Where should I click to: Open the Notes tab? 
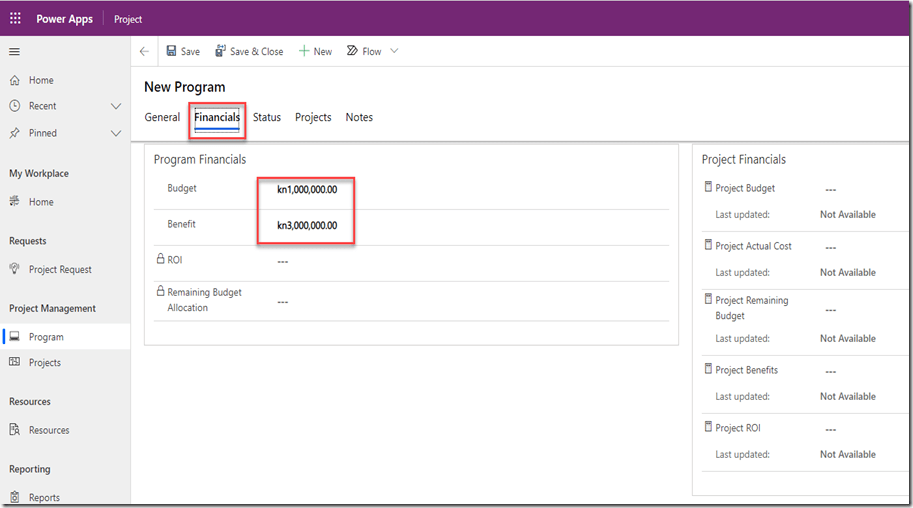(359, 117)
